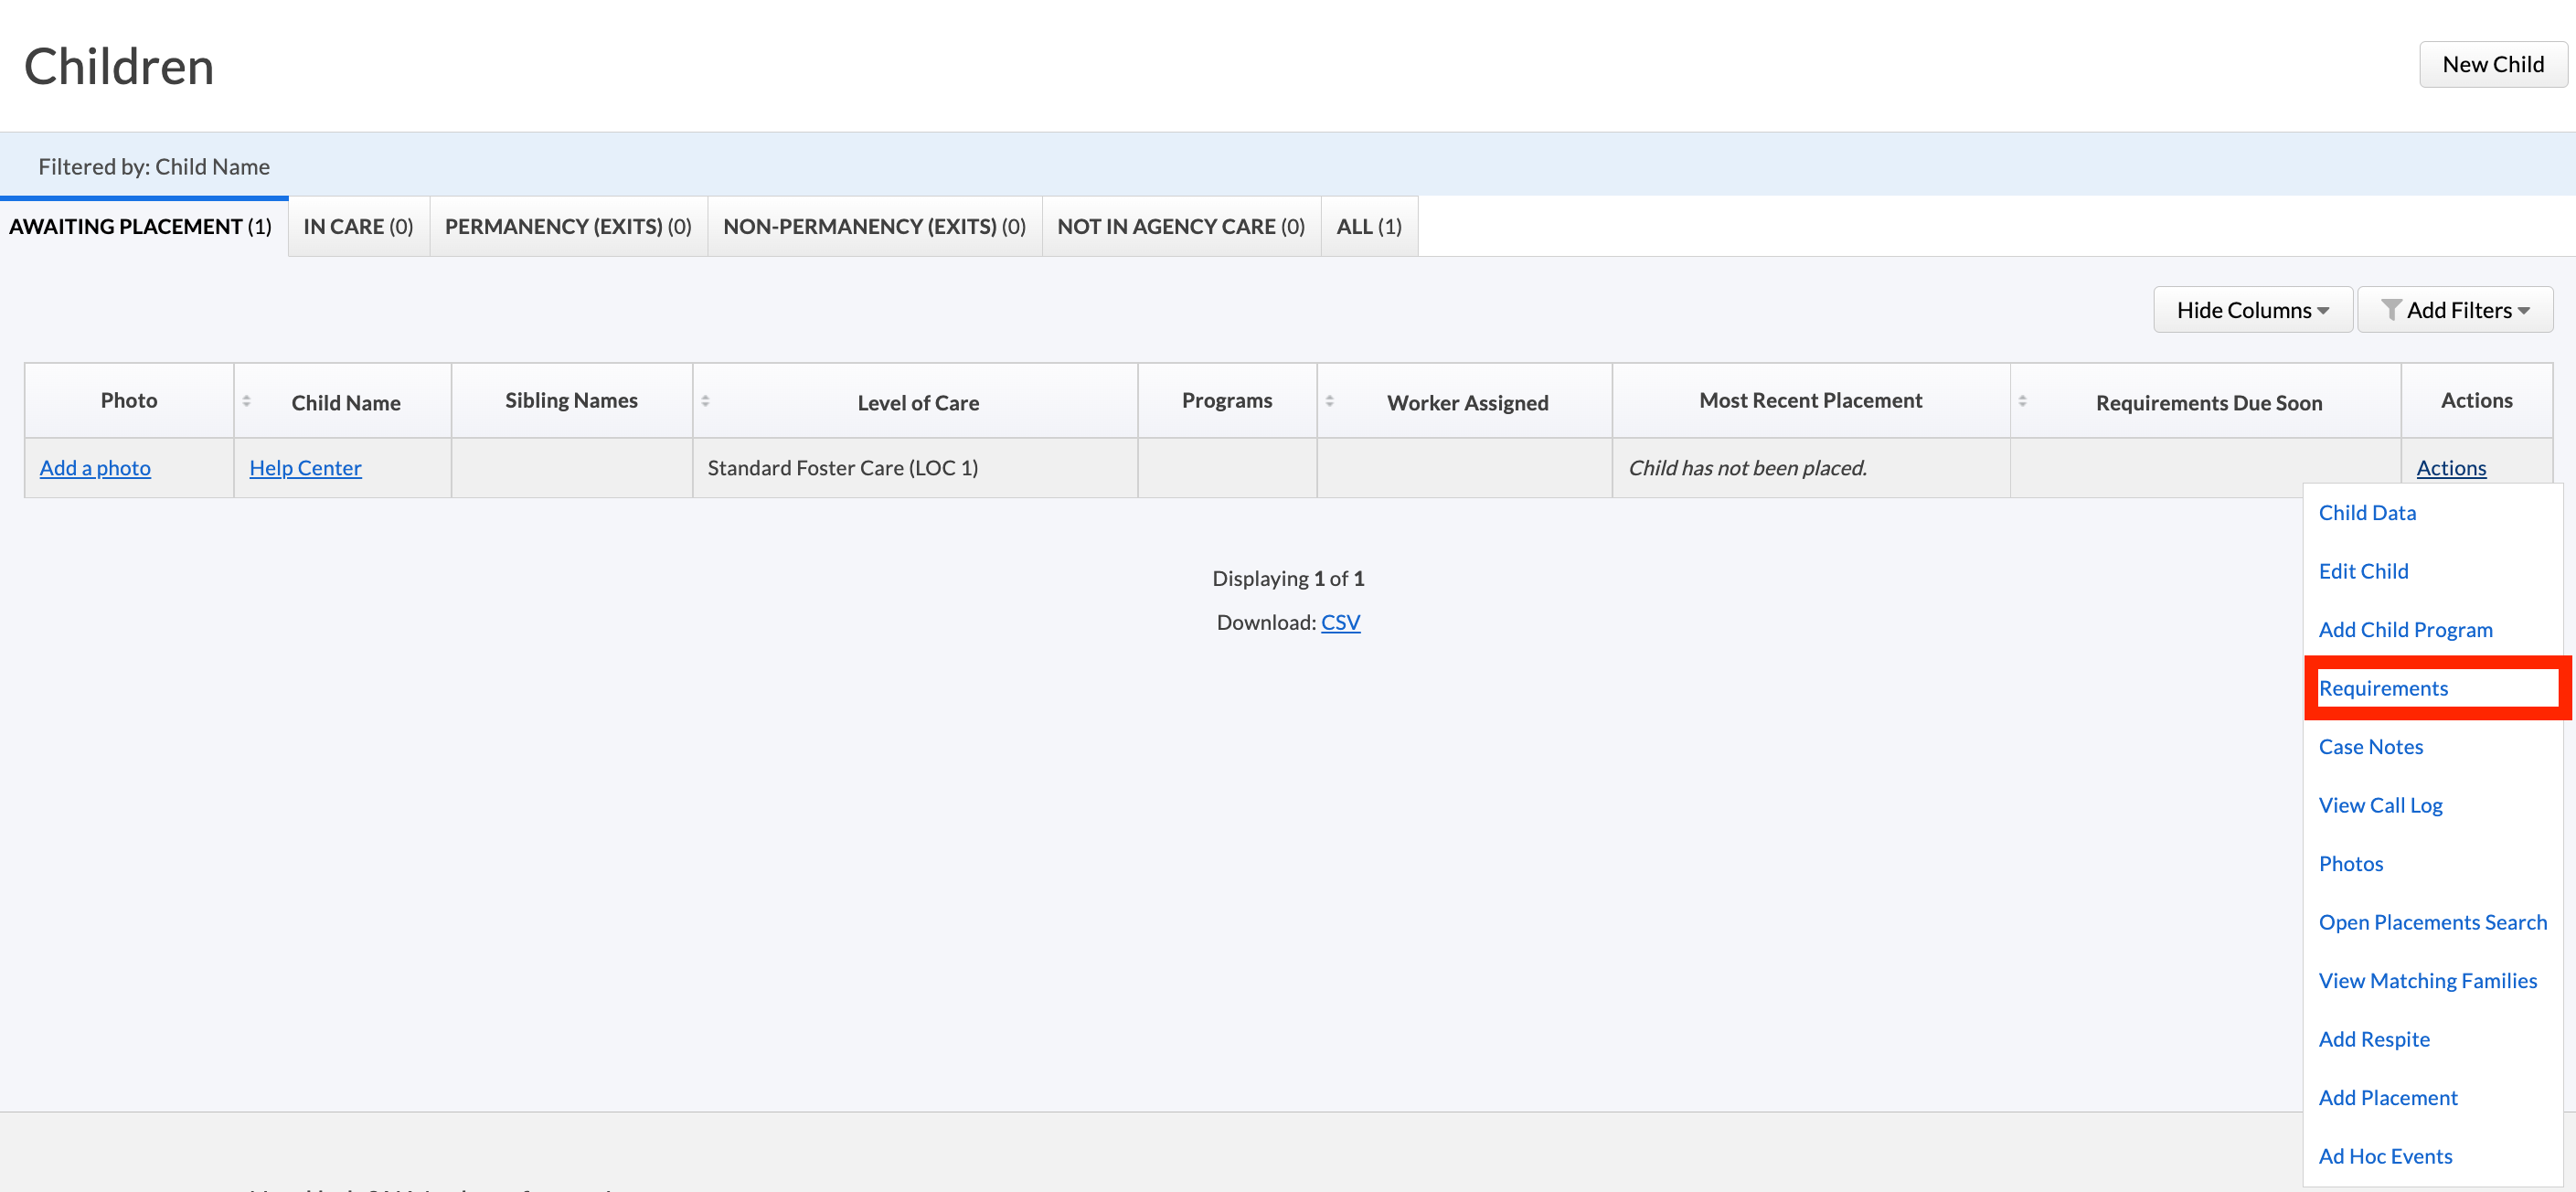Image resolution: width=2576 pixels, height=1192 pixels.
Task: Choose View Matching Families option
Action: [x=2427, y=981]
